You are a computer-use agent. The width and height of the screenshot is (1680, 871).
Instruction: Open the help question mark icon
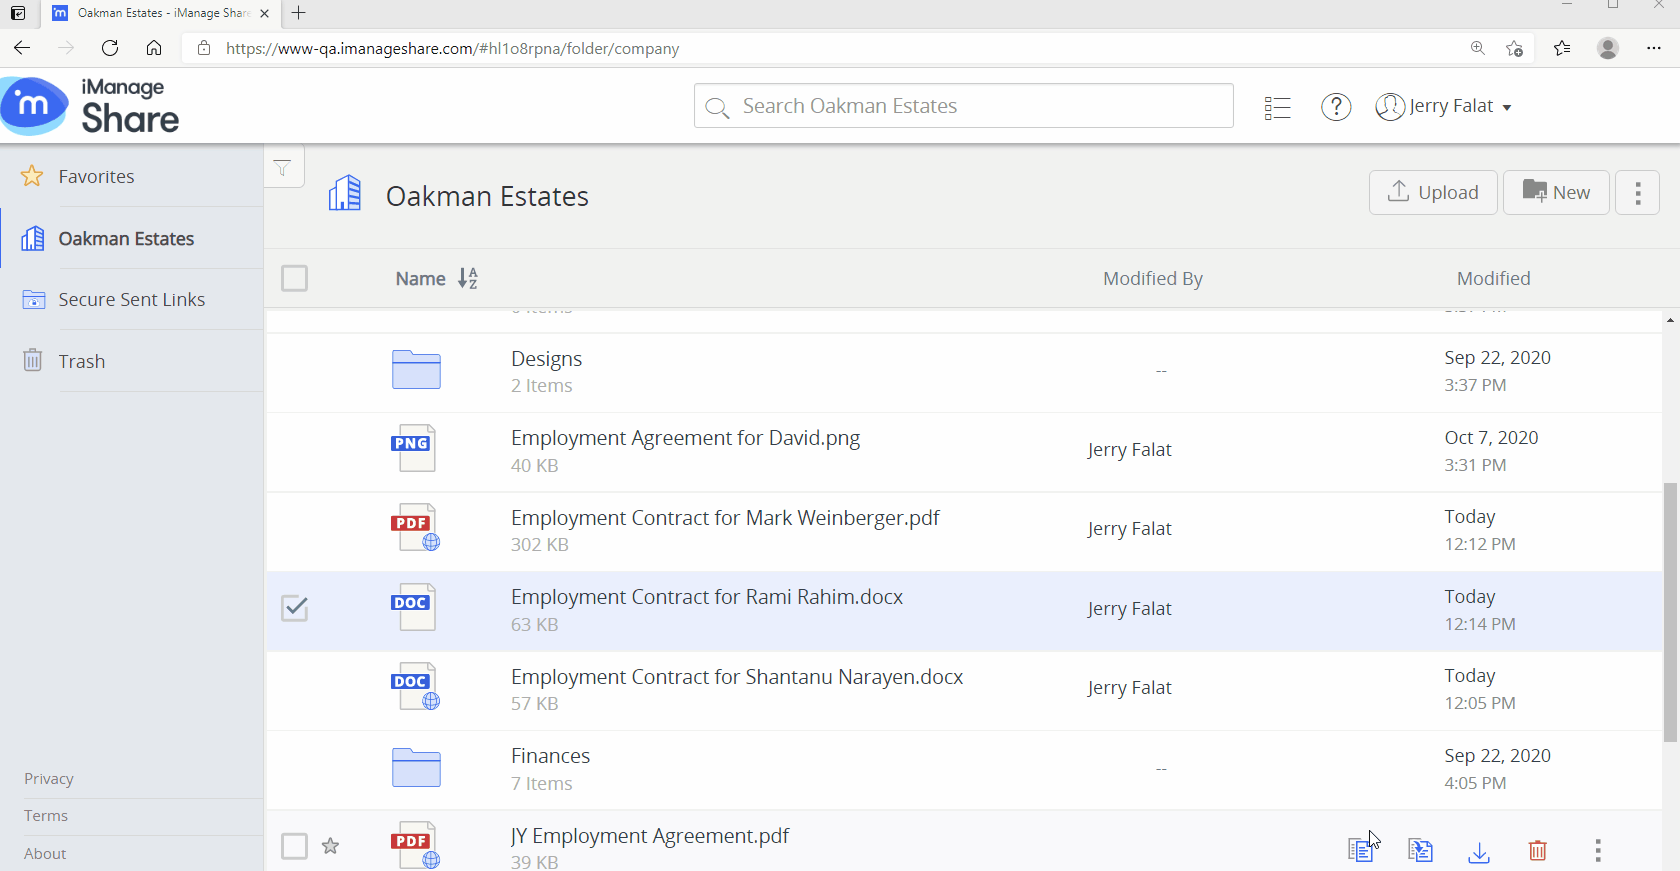[1336, 107]
